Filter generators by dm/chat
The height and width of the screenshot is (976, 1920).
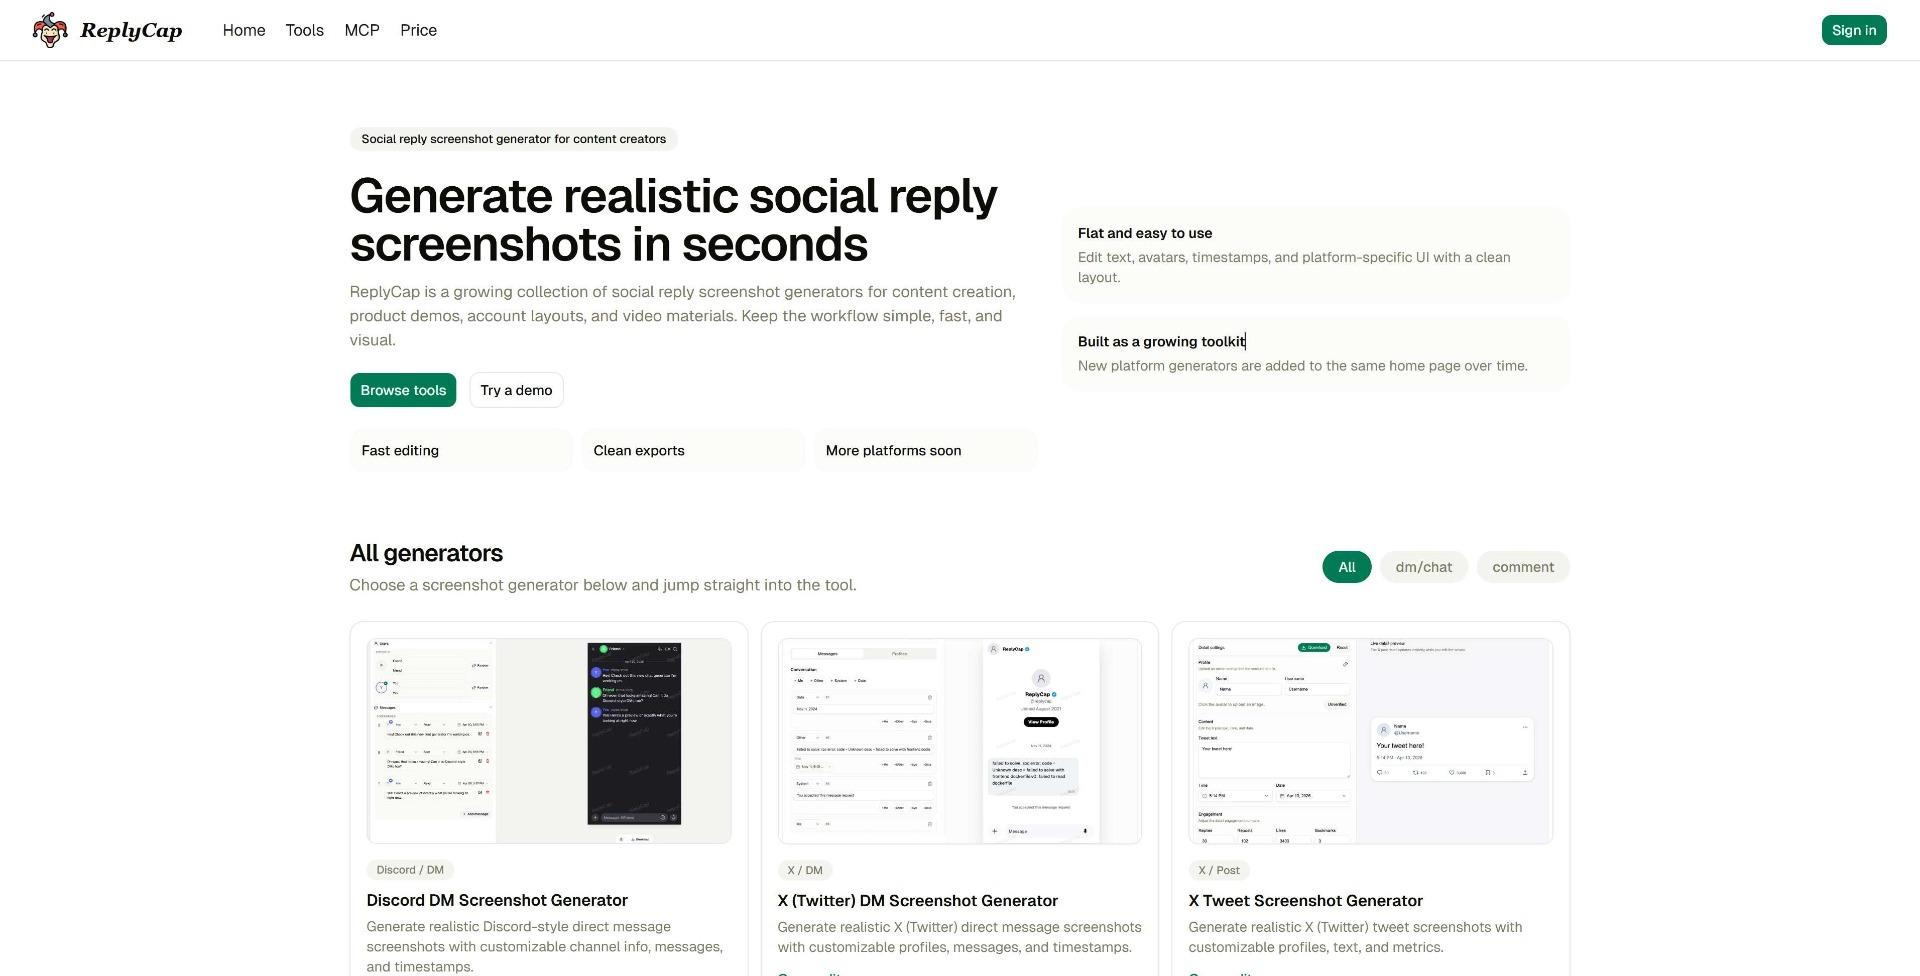(x=1423, y=567)
